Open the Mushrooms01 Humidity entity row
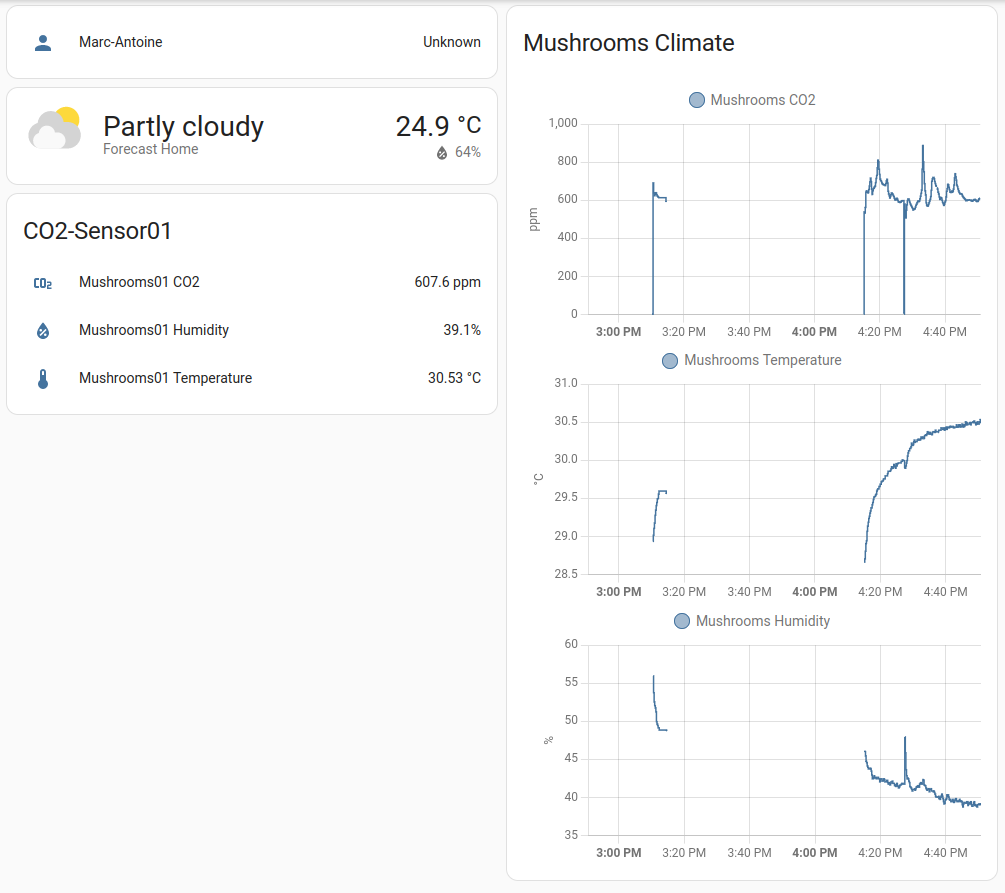The height and width of the screenshot is (893, 1005). tap(154, 331)
